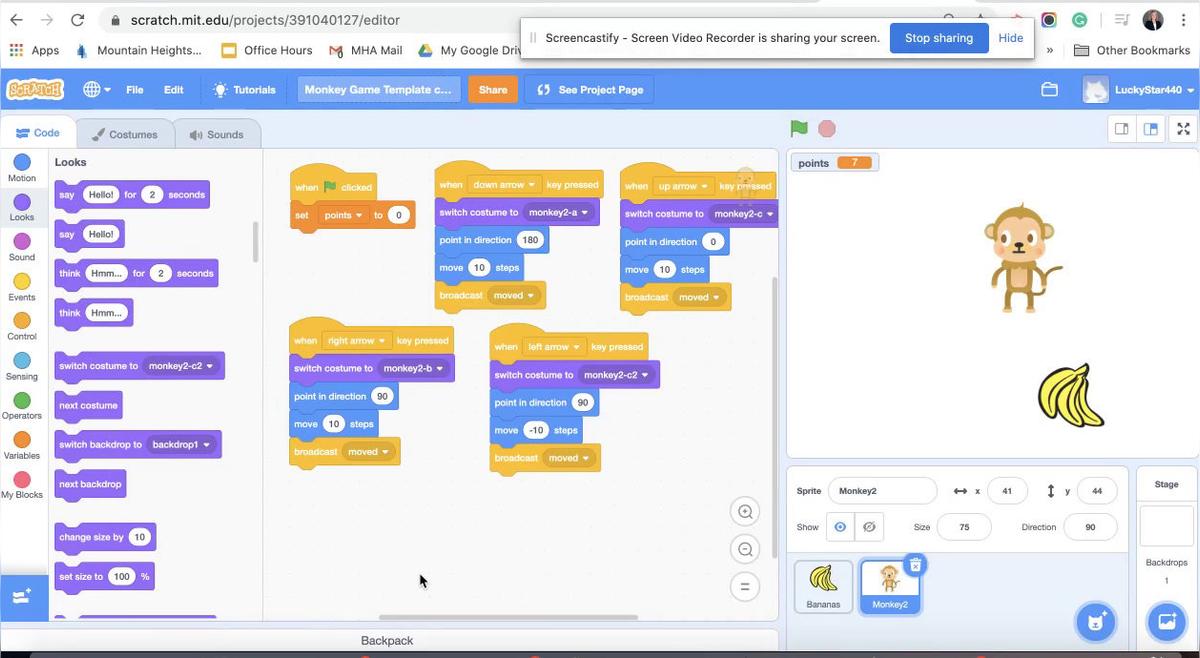The width and height of the screenshot is (1200, 658).
Task: Reload the browser page
Action: click(x=77, y=20)
